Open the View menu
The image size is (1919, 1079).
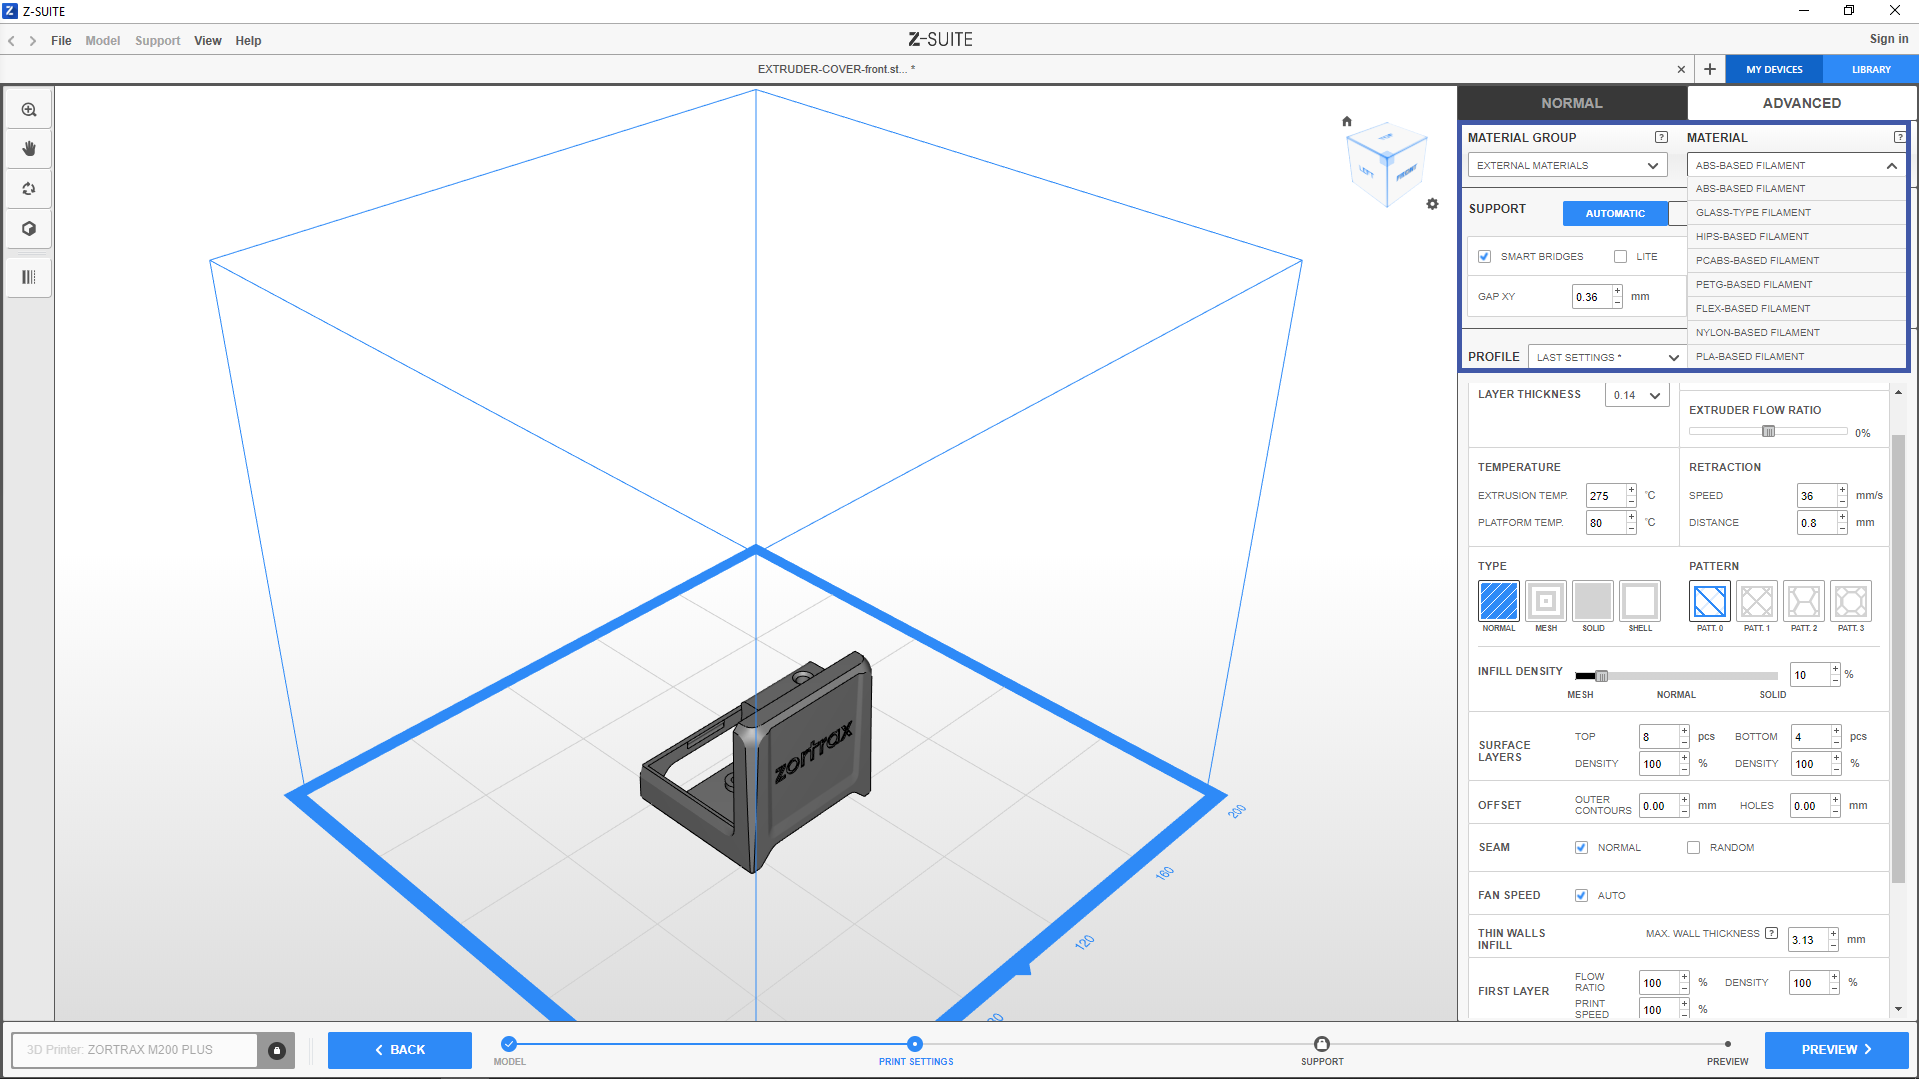click(x=207, y=41)
